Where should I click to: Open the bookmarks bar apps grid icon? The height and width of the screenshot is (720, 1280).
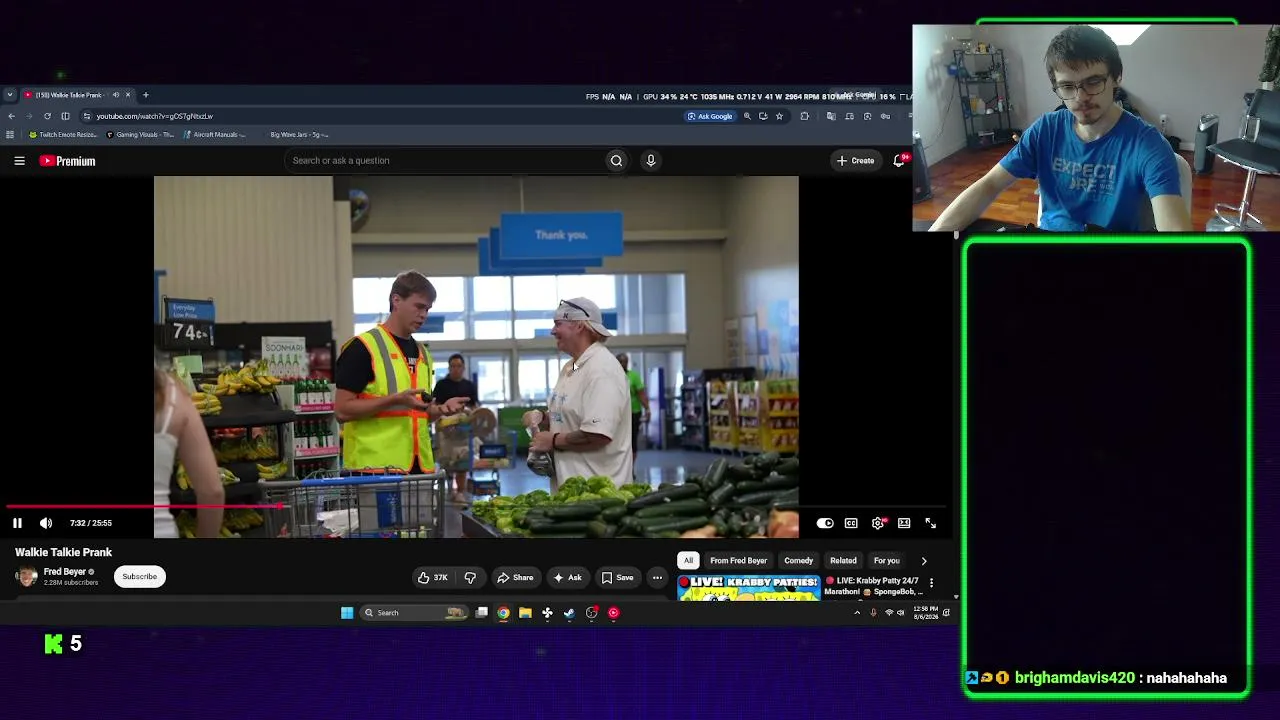pos(10,135)
